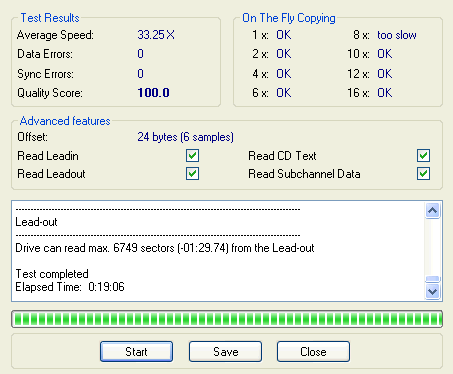Click the 'Test completed' log line
The image size is (453, 374).
click(x=52, y=274)
